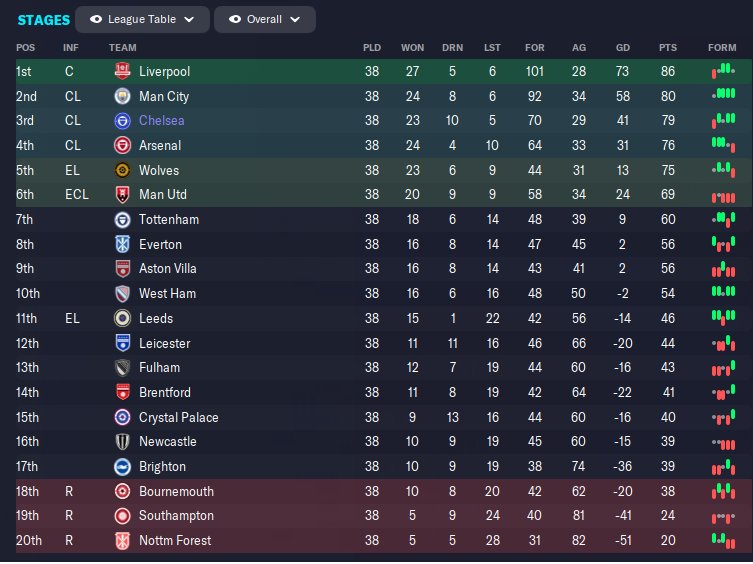Click the Wolves club badge icon
This screenshot has width=753, height=564.
123,170
